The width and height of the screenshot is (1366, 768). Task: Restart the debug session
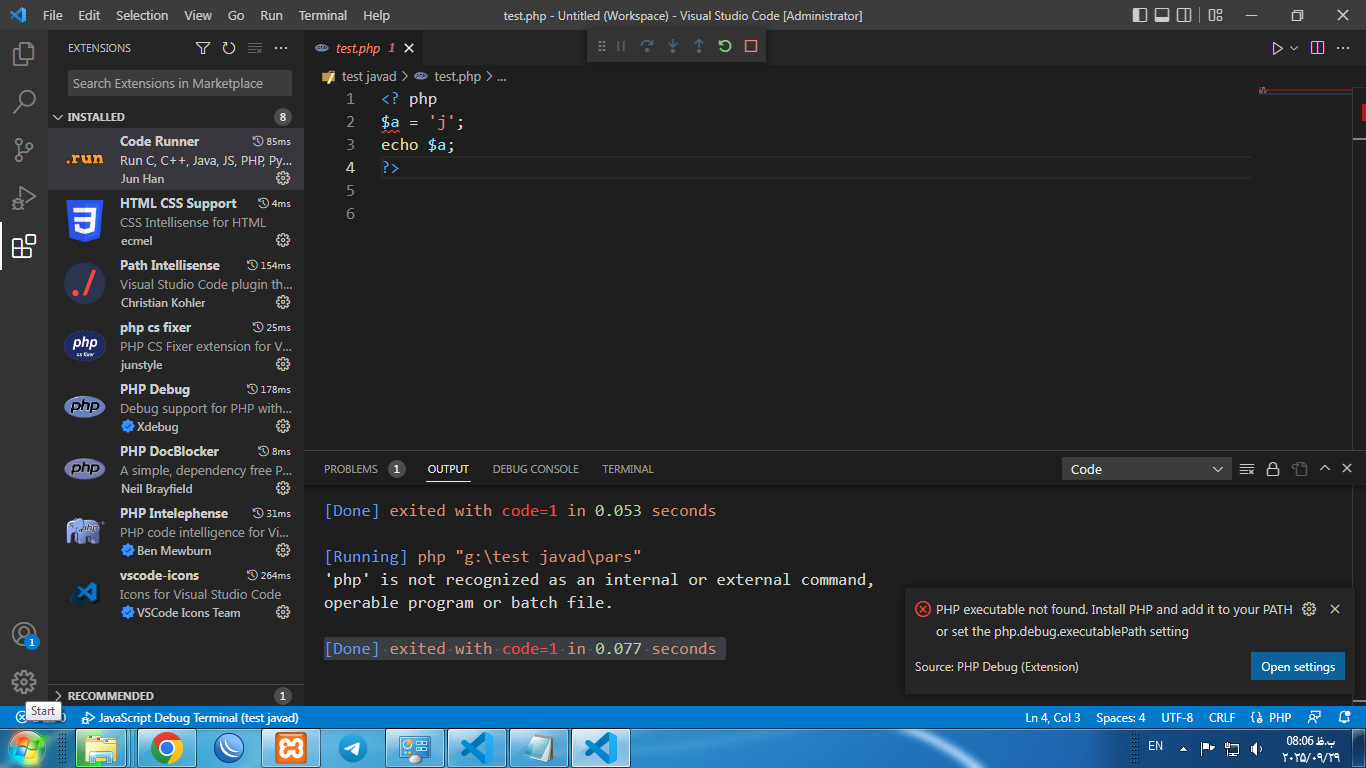pyautogui.click(x=725, y=46)
